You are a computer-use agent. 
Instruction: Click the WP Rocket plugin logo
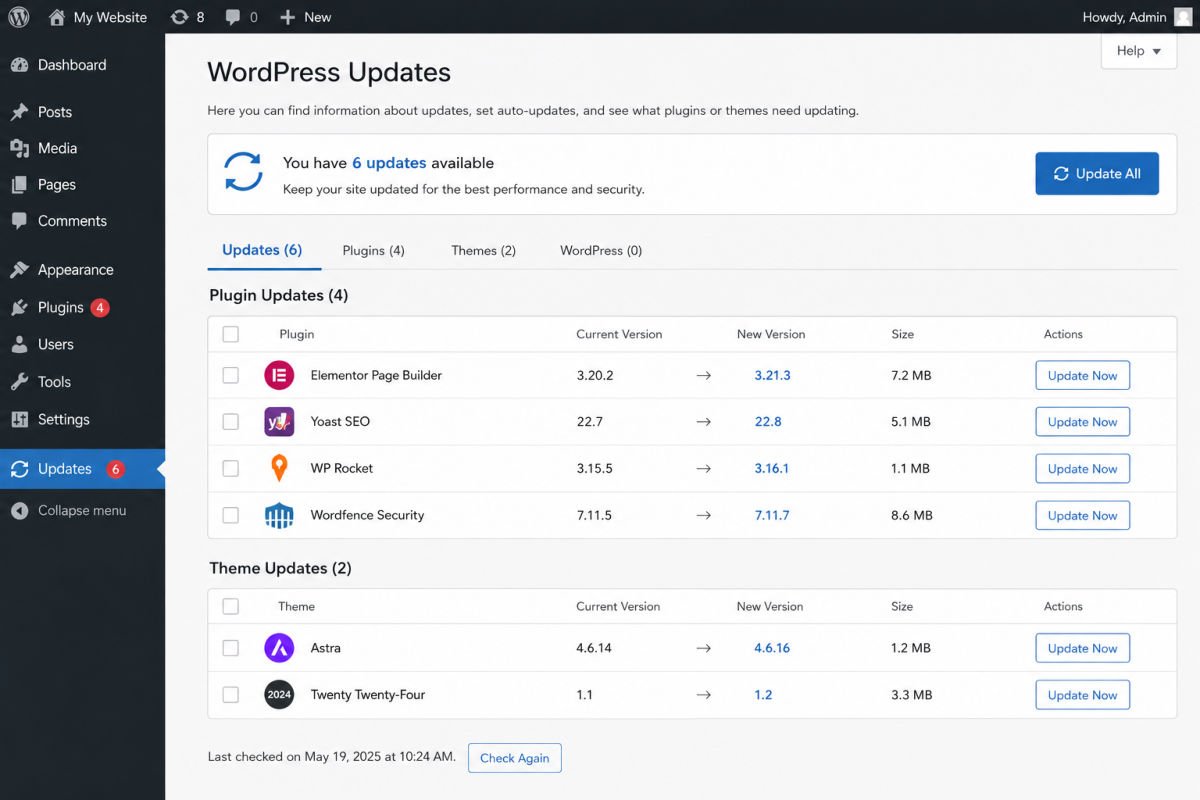[279, 468]
